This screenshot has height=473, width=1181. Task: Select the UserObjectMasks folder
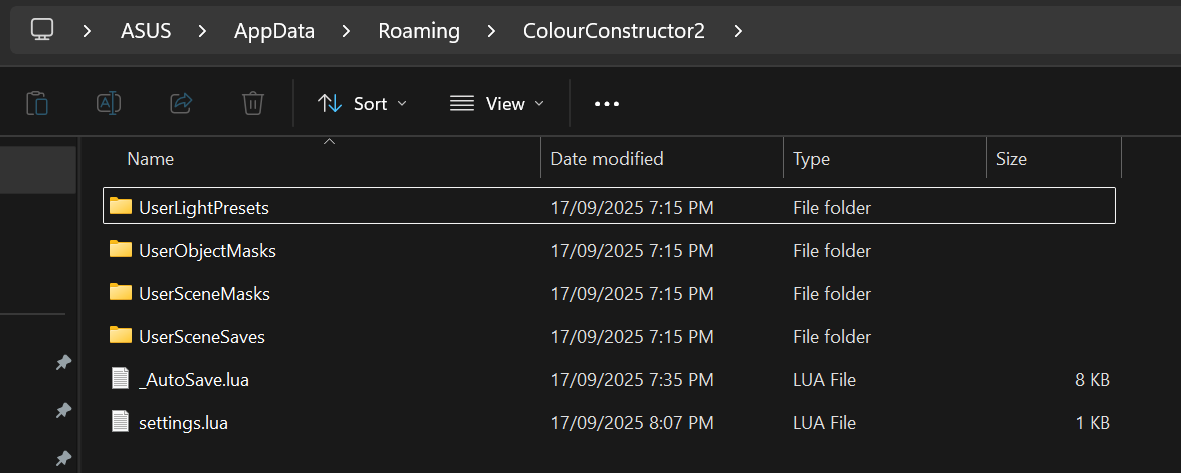[x=207, y=250]
